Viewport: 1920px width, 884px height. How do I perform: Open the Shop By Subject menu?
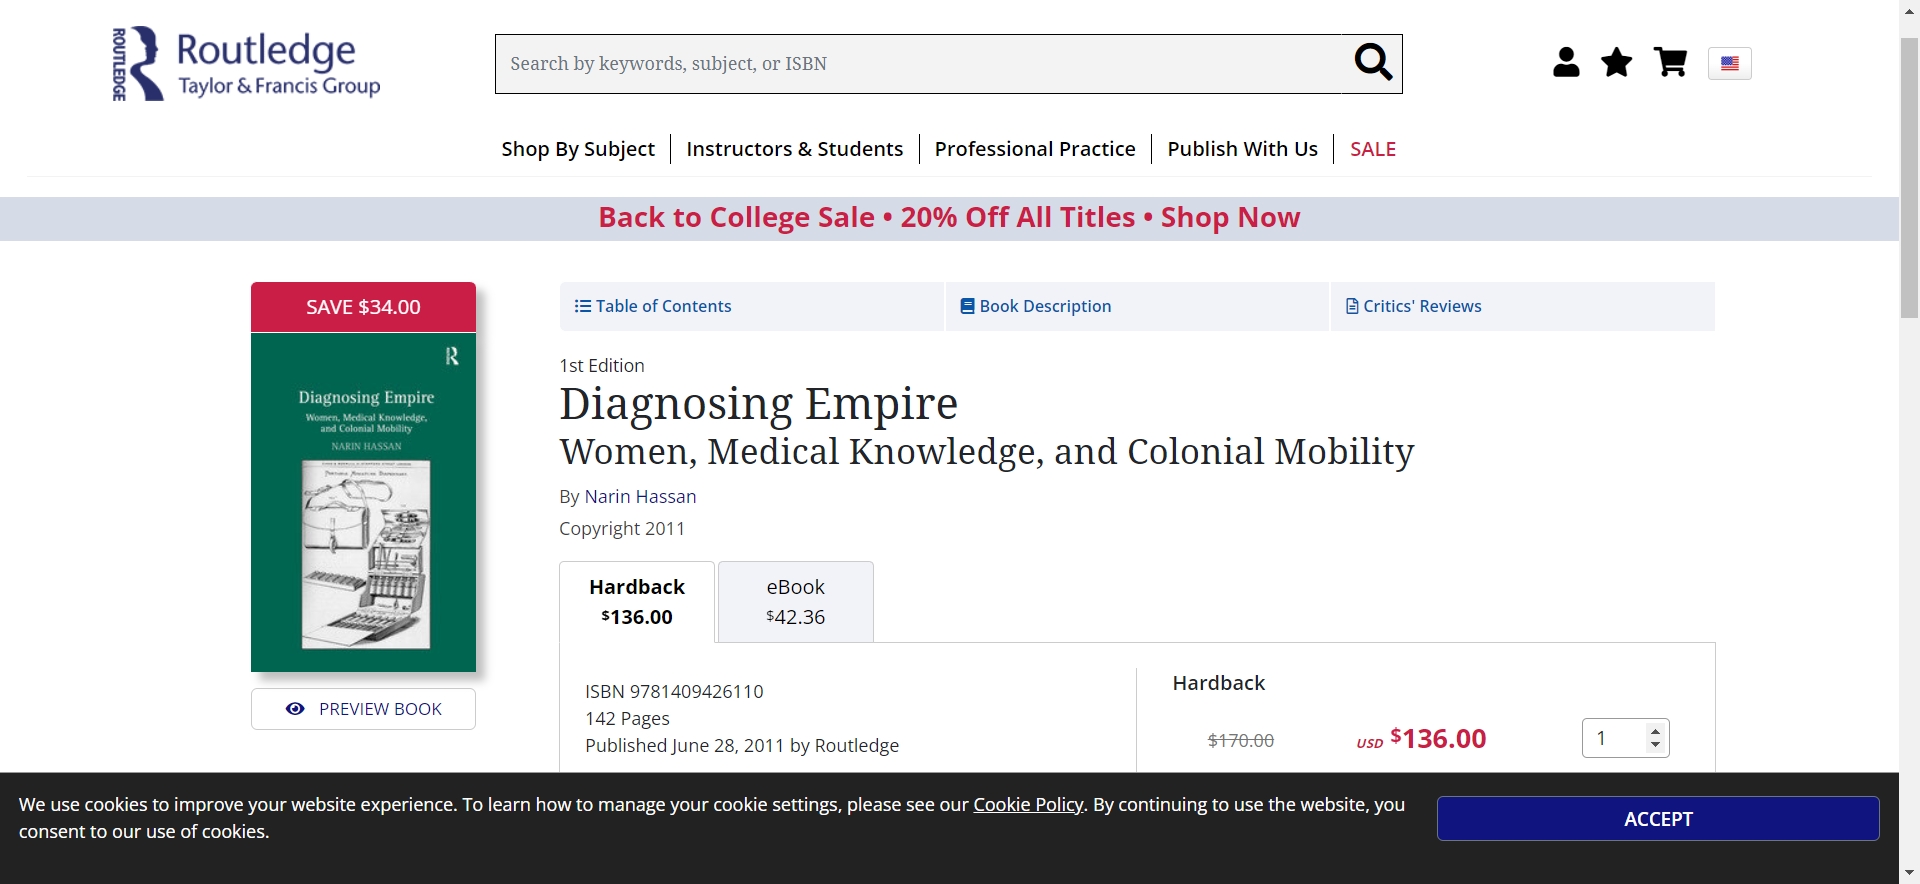click(578, 149)
